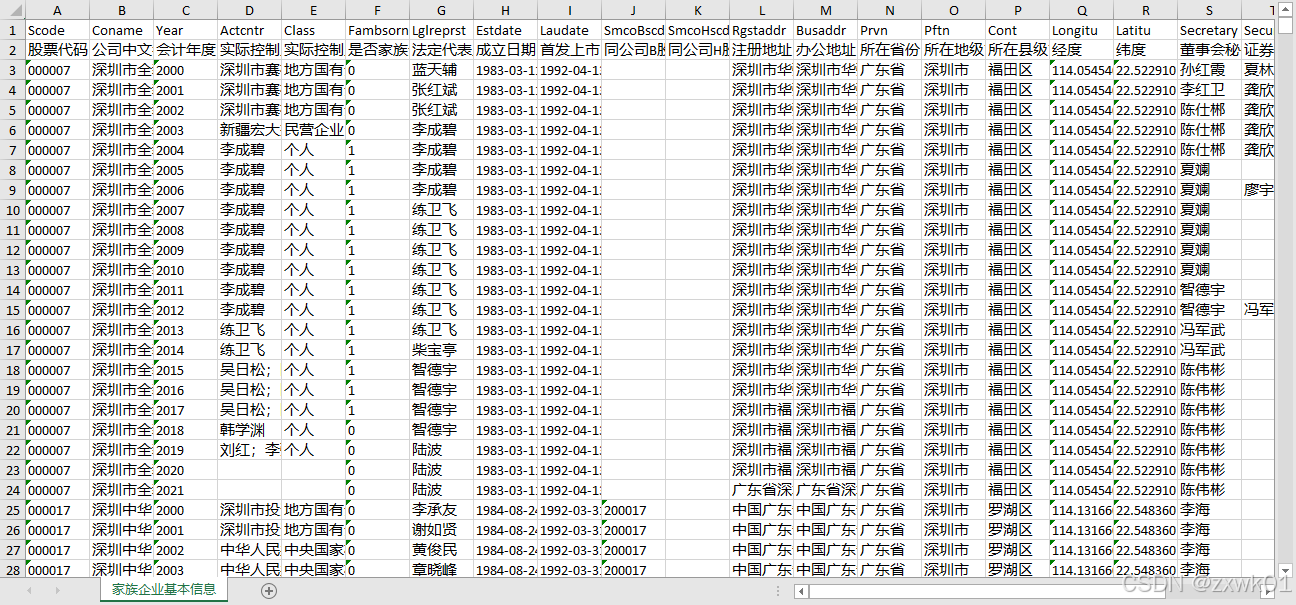Click the Lglreprst header cell

pos(441,30)
